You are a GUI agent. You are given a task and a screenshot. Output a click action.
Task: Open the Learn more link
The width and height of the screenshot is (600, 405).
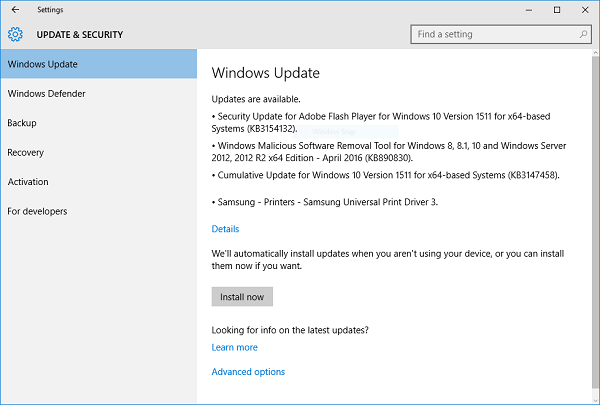tap(235, 347)
